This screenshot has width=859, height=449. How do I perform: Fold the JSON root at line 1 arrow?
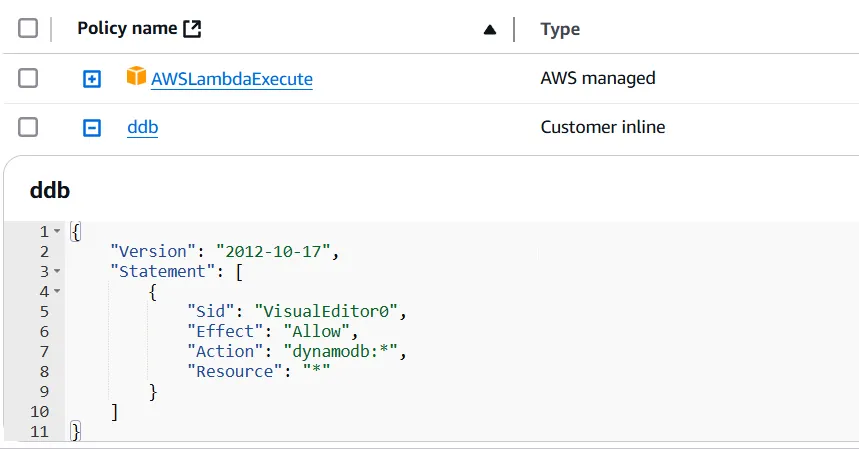point(57,232)
